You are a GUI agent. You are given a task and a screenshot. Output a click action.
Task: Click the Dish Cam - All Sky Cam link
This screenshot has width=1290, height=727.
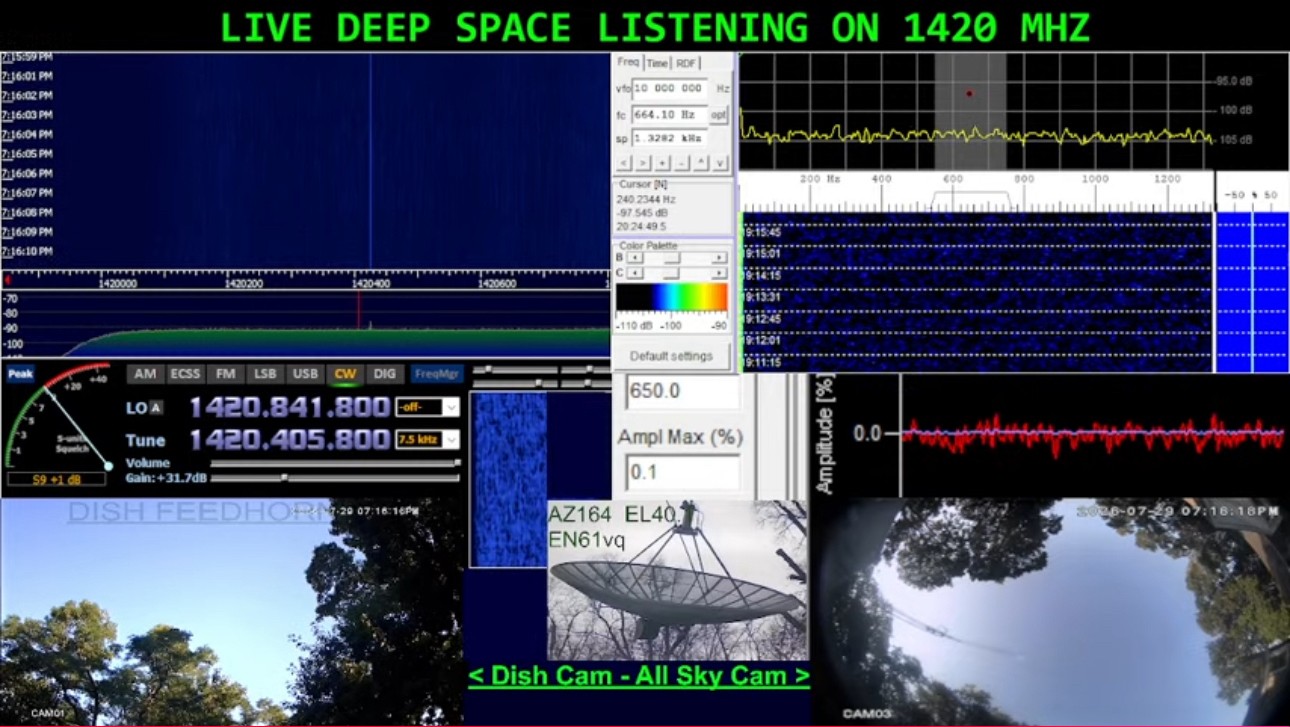[x=639, y=676]
